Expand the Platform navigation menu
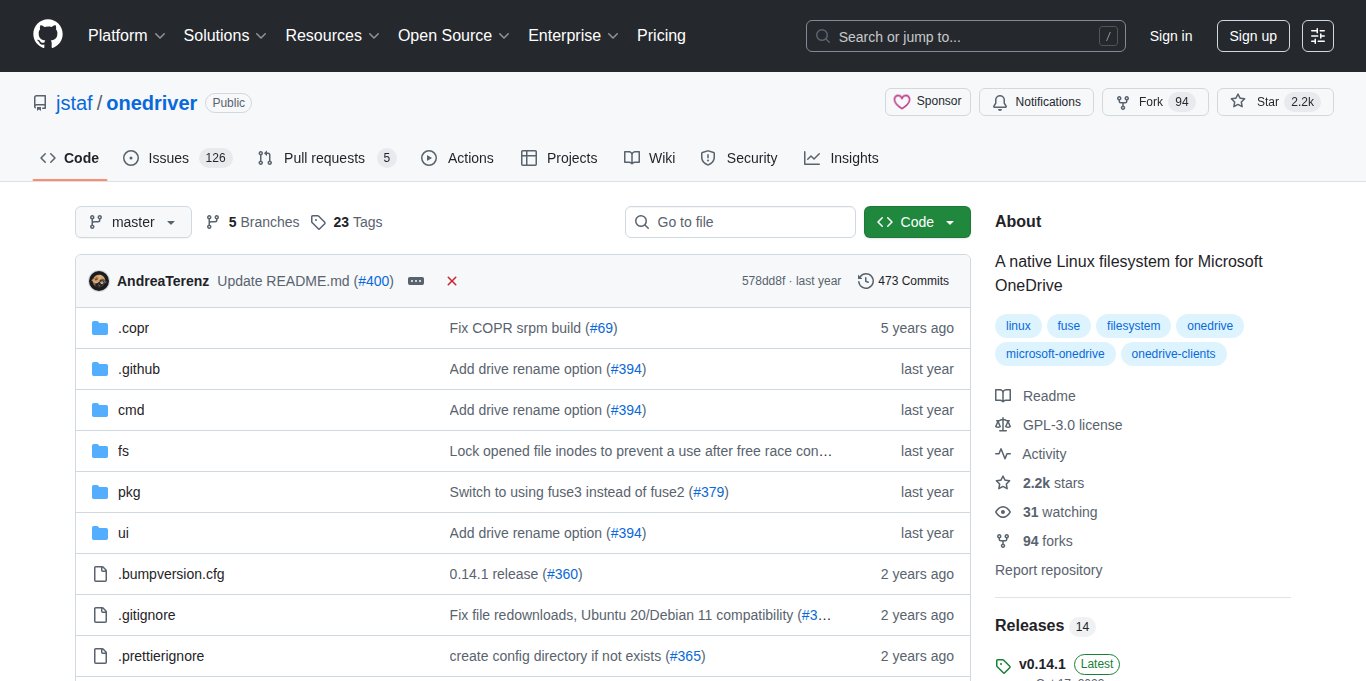The width and height of the screenshot is (1366, 681). (x=125, y=36)
